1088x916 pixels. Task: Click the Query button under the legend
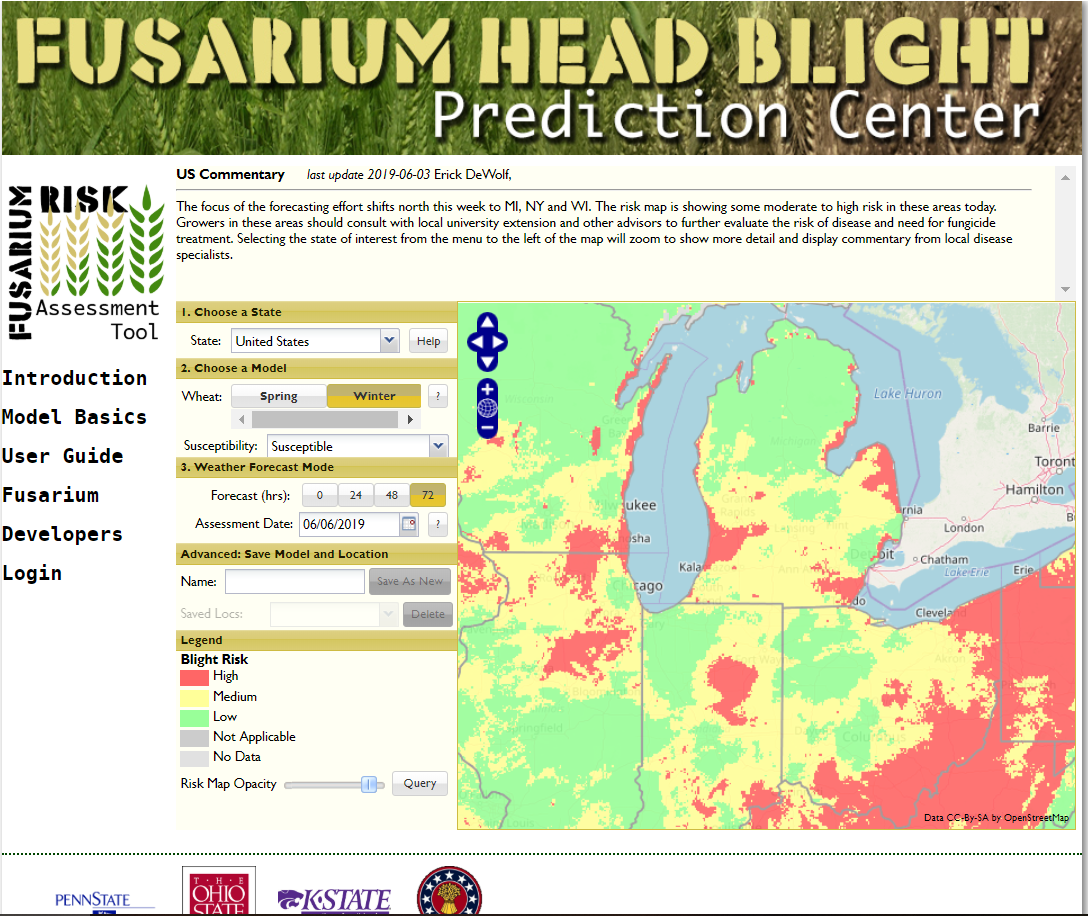[x=419, y=783]
